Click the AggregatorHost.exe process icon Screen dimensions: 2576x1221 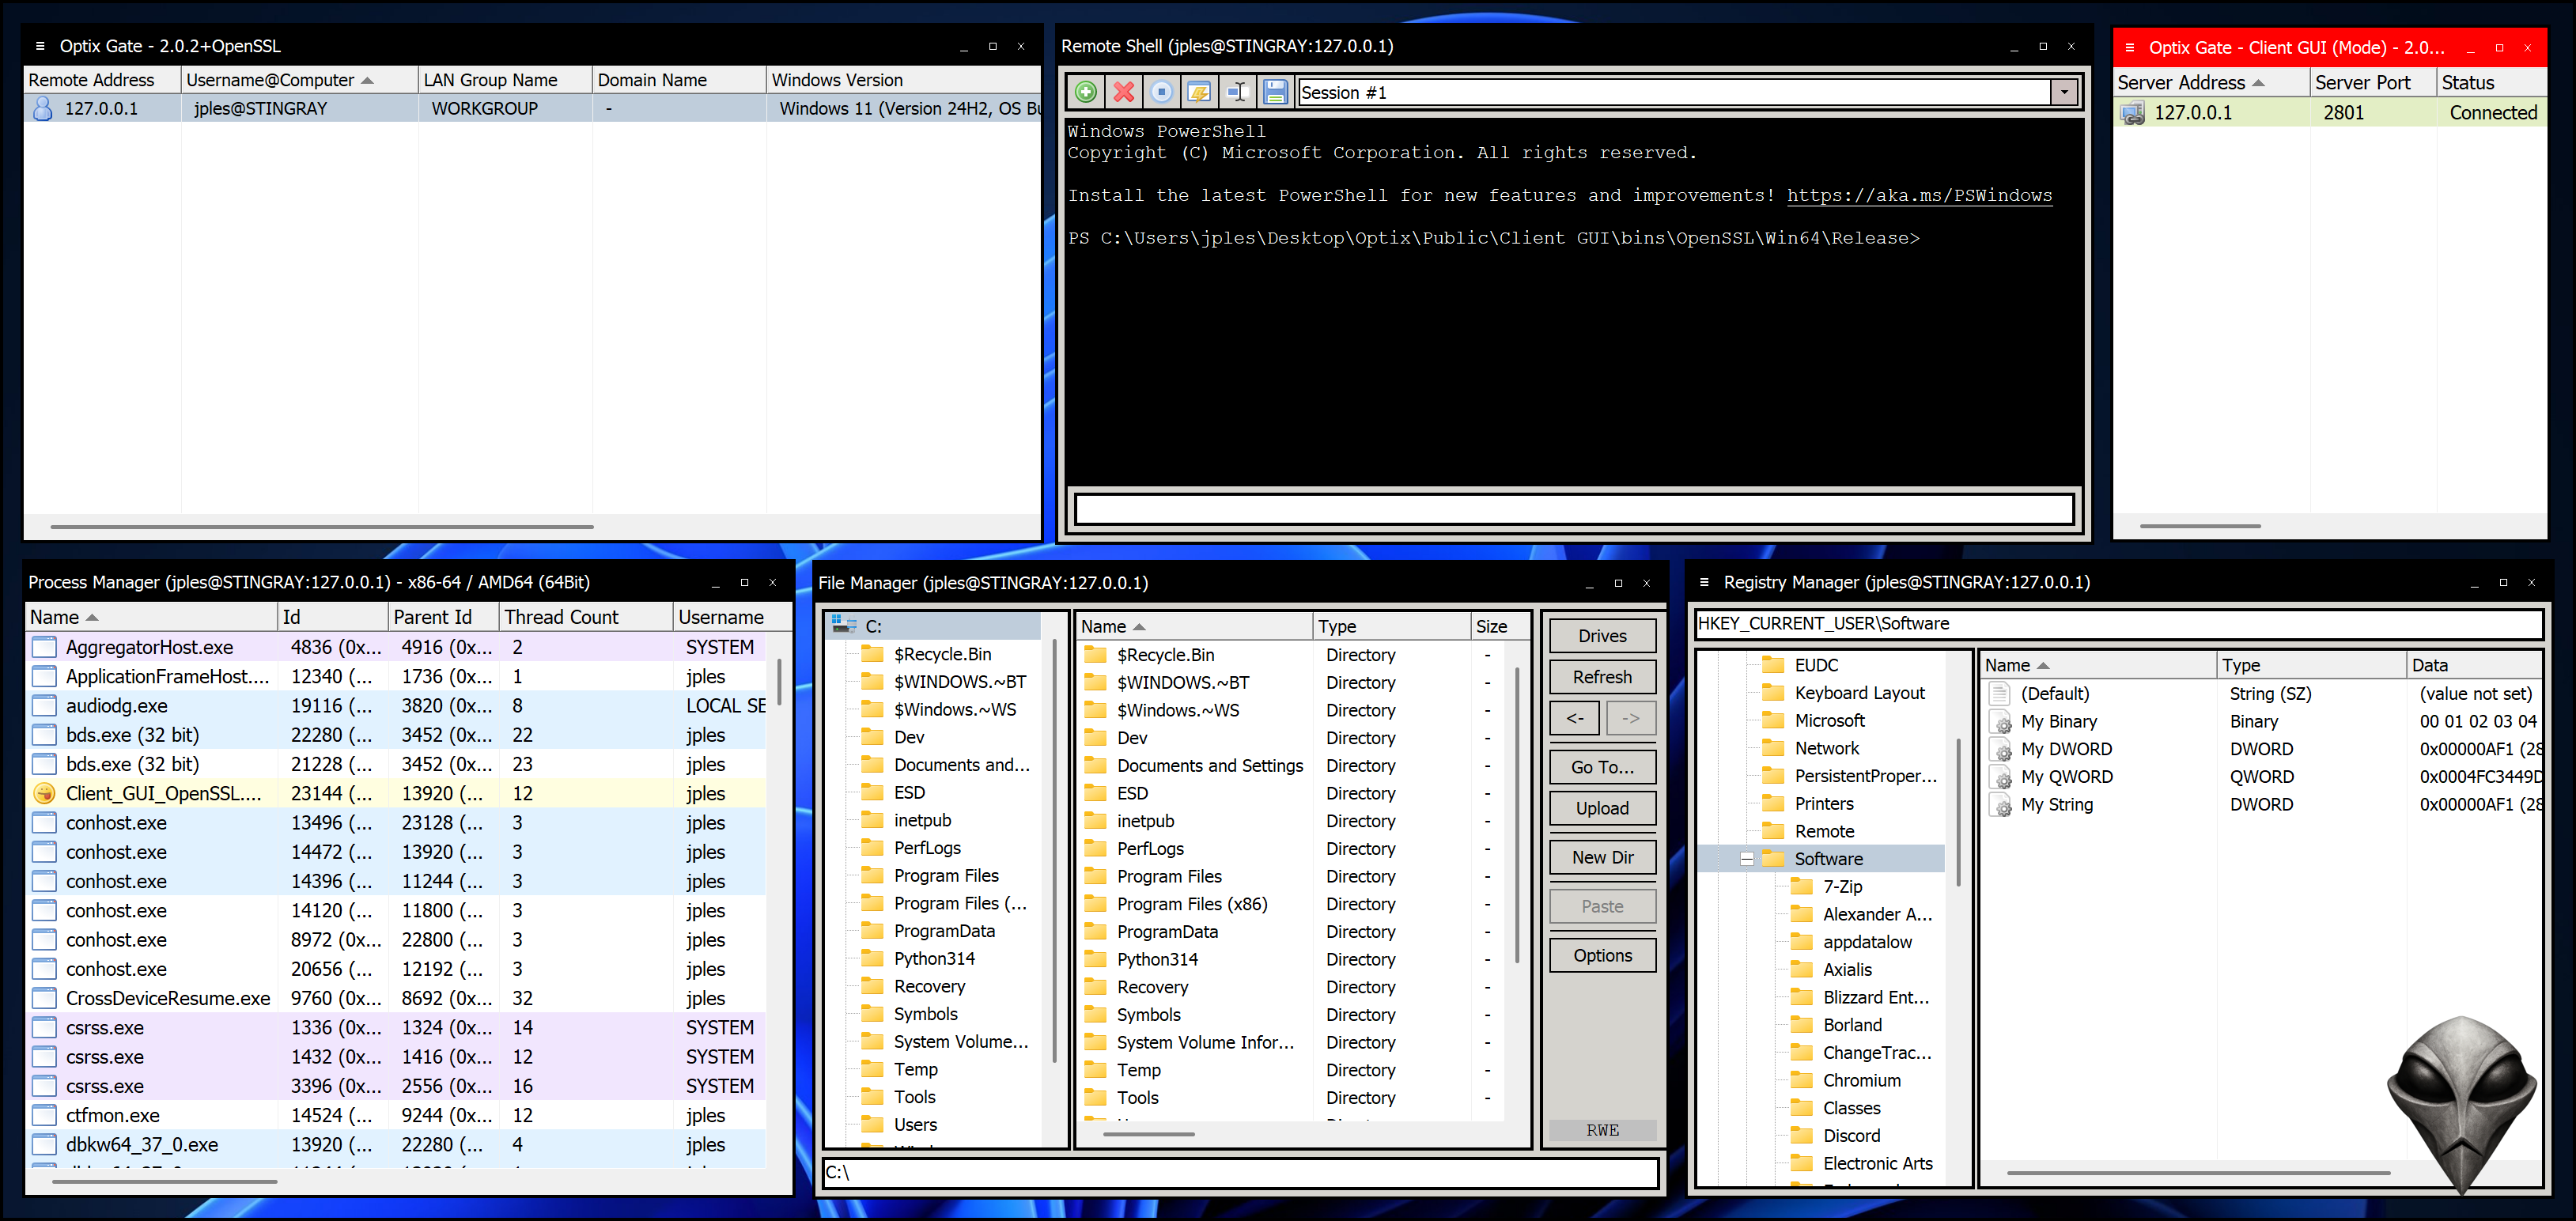(x=44, y=647)
